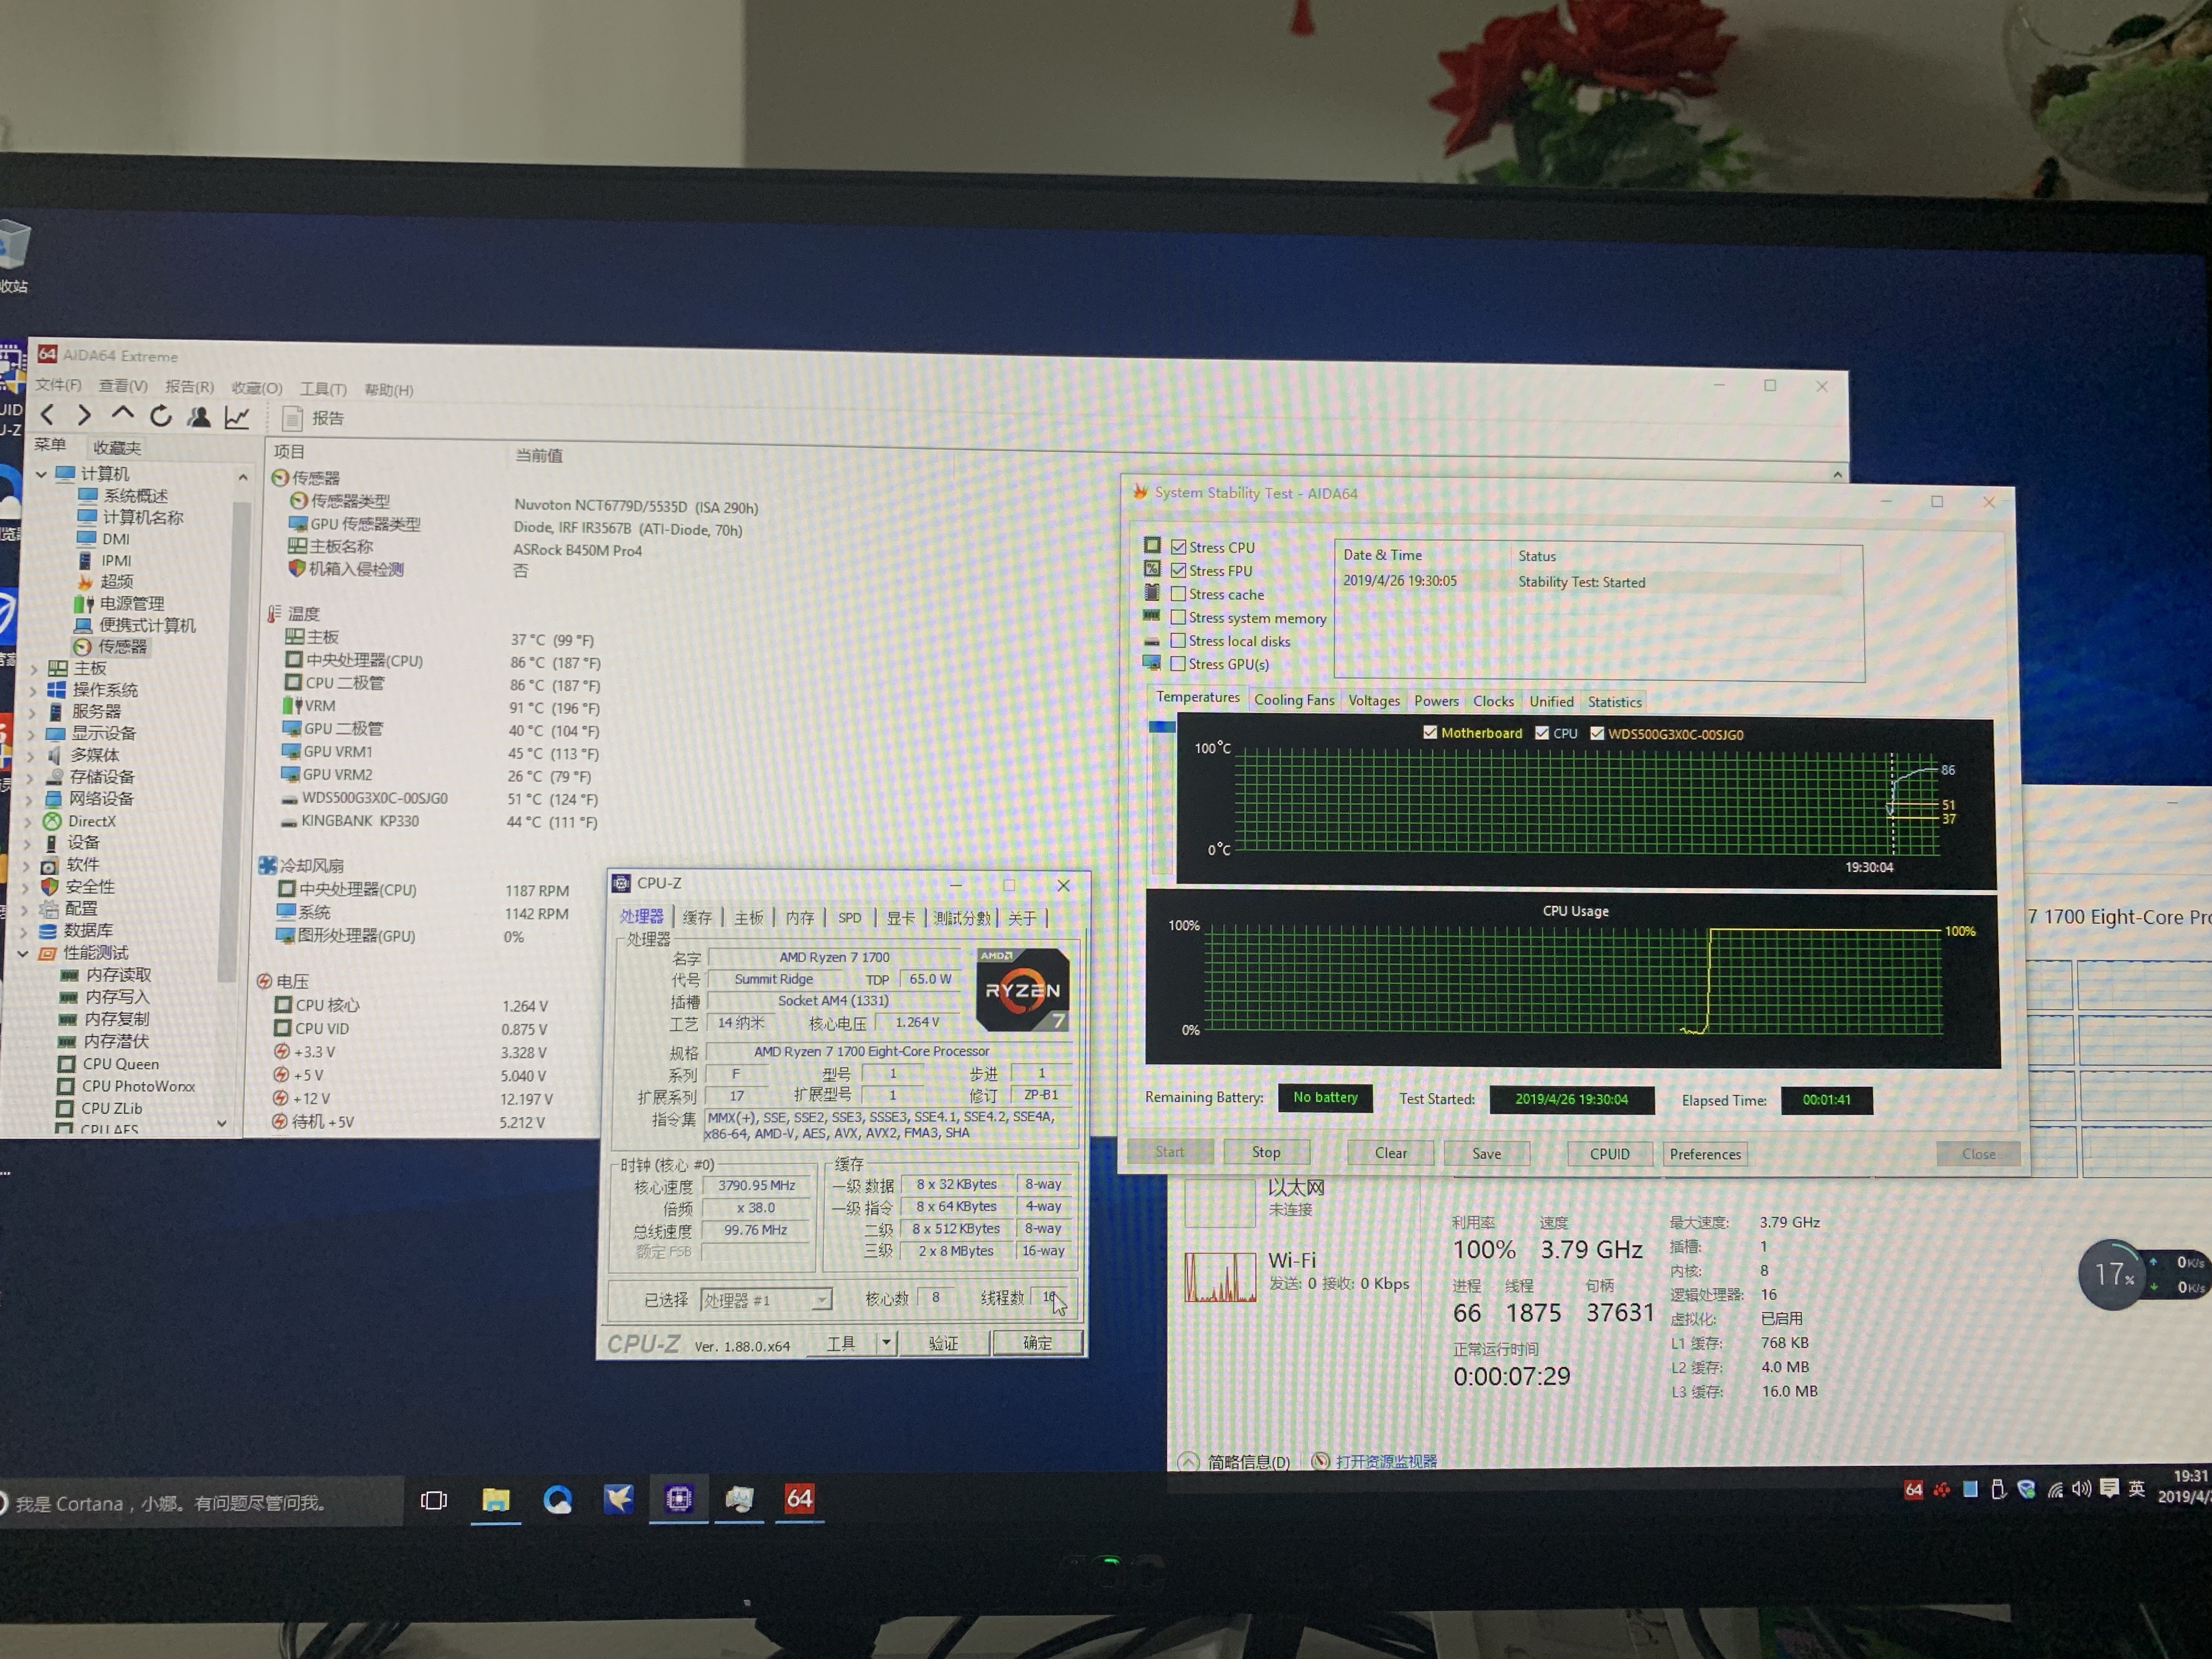
Task: Click the AIDA64 报告 toolbar button
Action: 313,418
